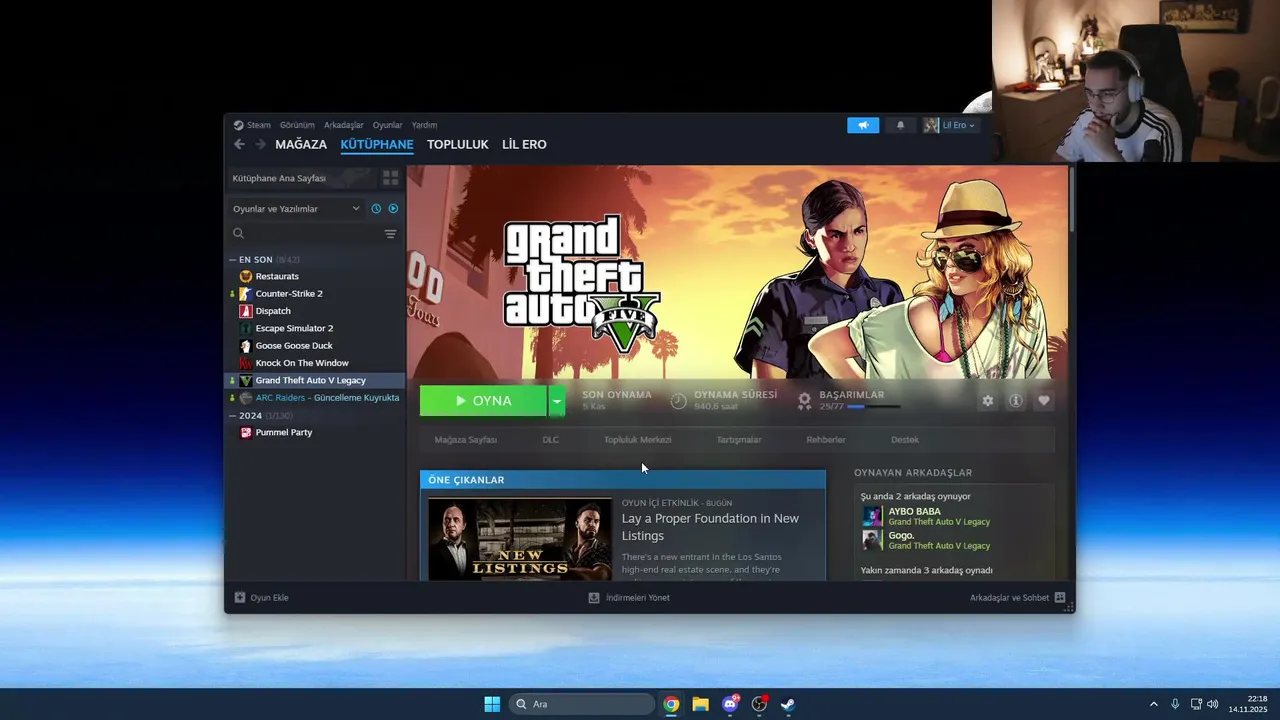Viewport: 1280px width, 720px height.
Task: Open the Yardım menu
Action: pyautogui.click(x=425, y=125)
